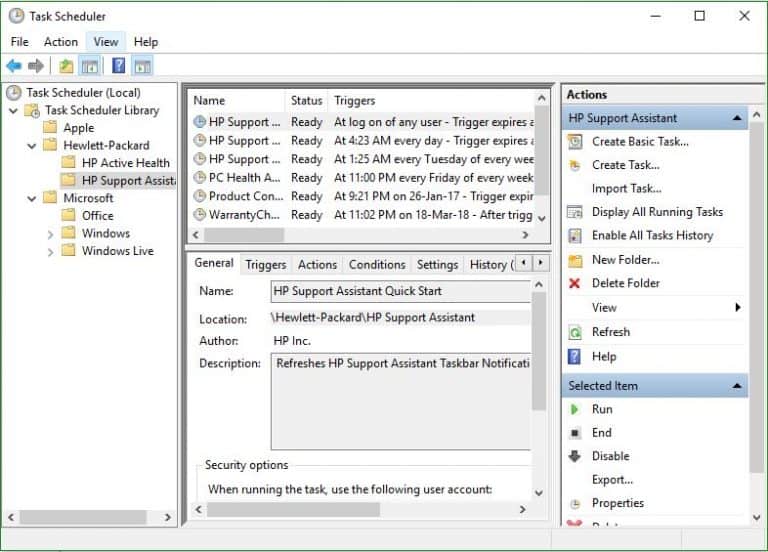Expand the View submenu arrow

(x=737, y=308)
